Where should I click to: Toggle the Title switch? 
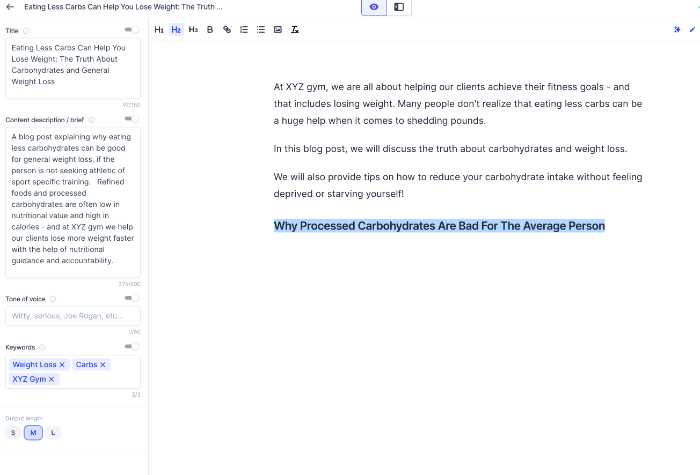(x=131, y=30)
